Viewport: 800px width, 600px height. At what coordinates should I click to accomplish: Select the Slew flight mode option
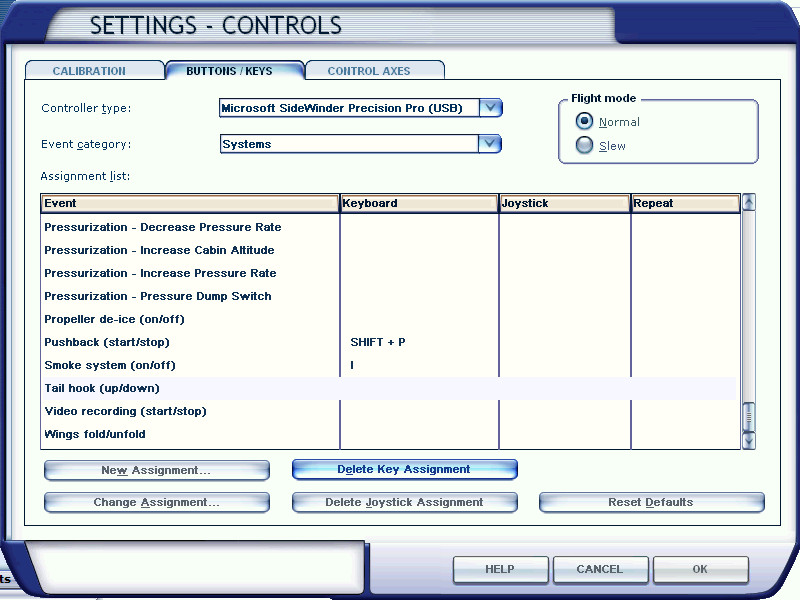585,146
